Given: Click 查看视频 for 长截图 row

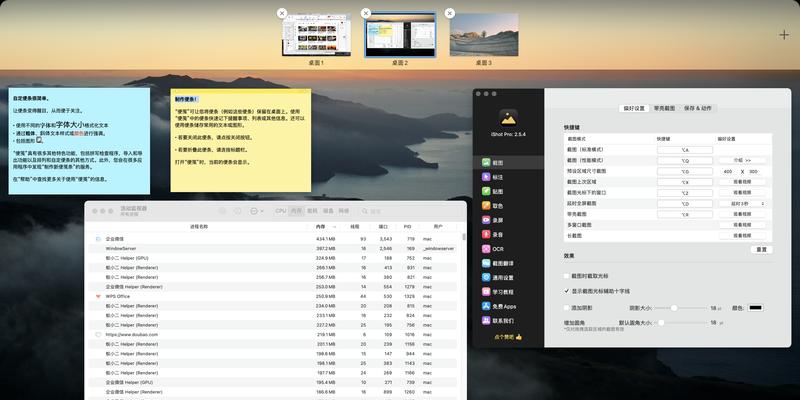Looking at the screenshot, I should click(742, 236).
